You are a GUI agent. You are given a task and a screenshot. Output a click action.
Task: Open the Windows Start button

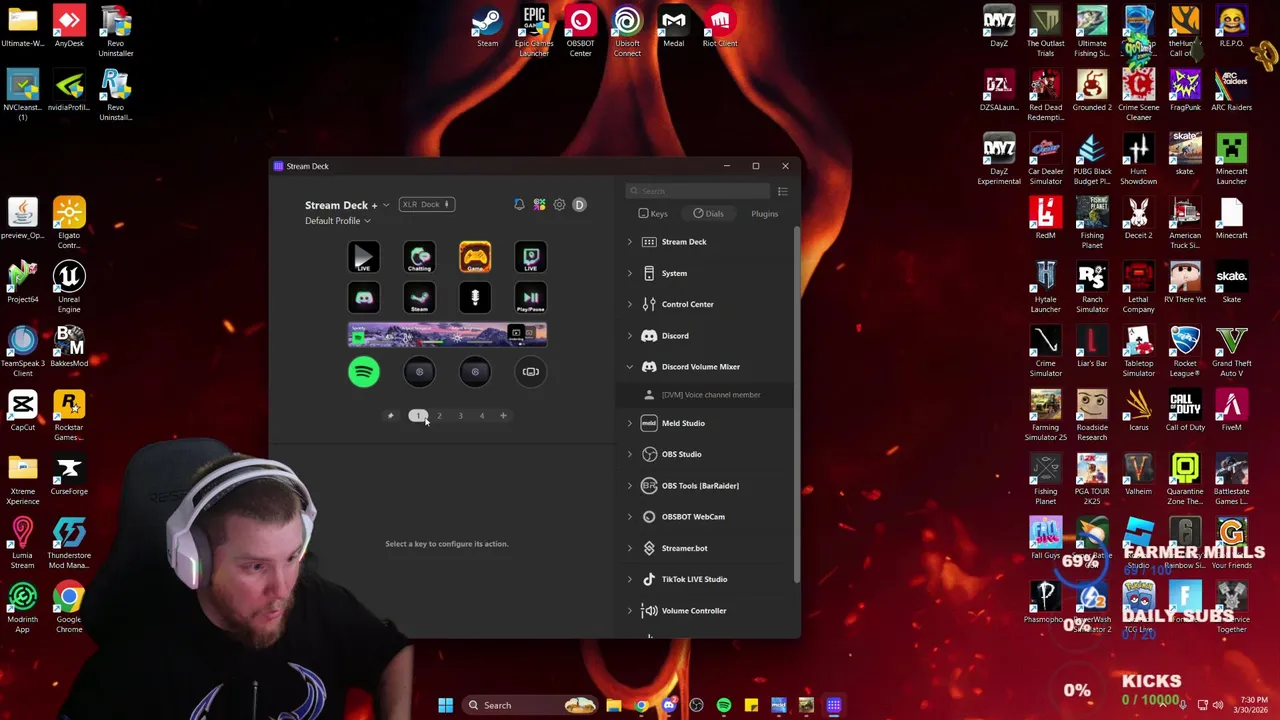(x=445, y=705)
